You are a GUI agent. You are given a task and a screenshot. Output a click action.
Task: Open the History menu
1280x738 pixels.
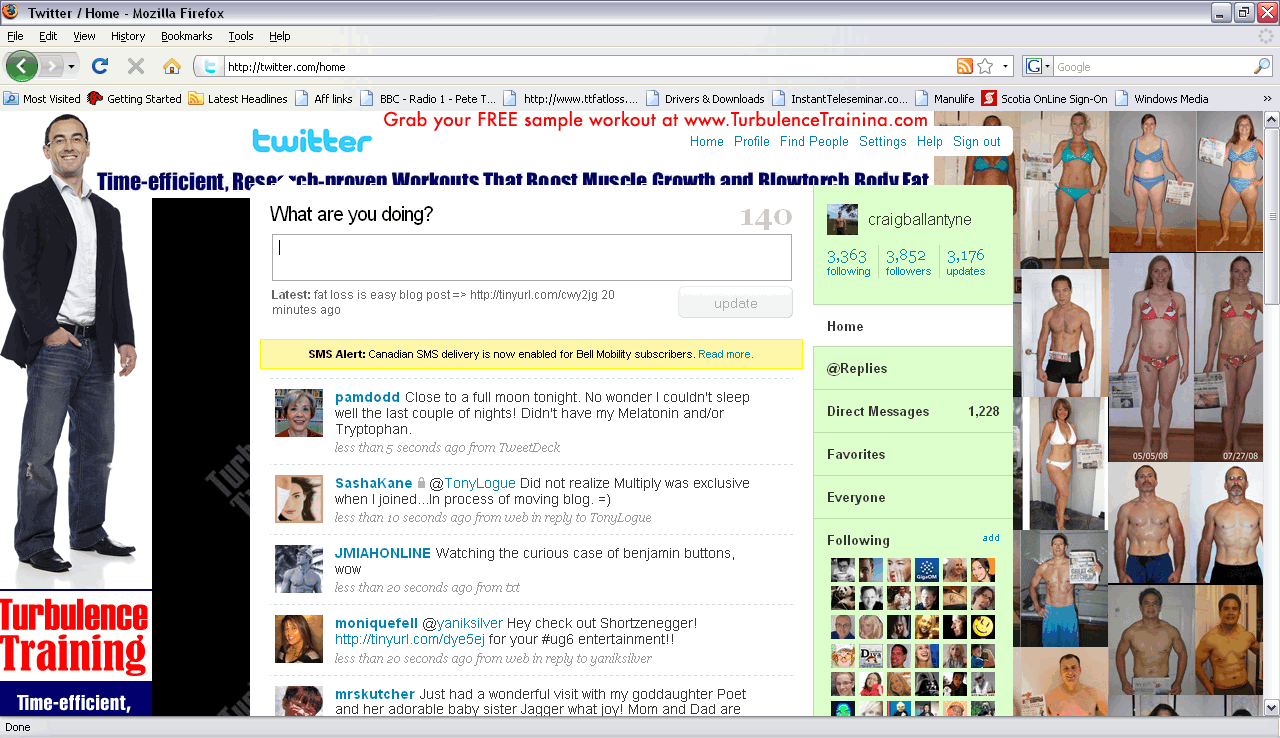click(x=128, y=36)
